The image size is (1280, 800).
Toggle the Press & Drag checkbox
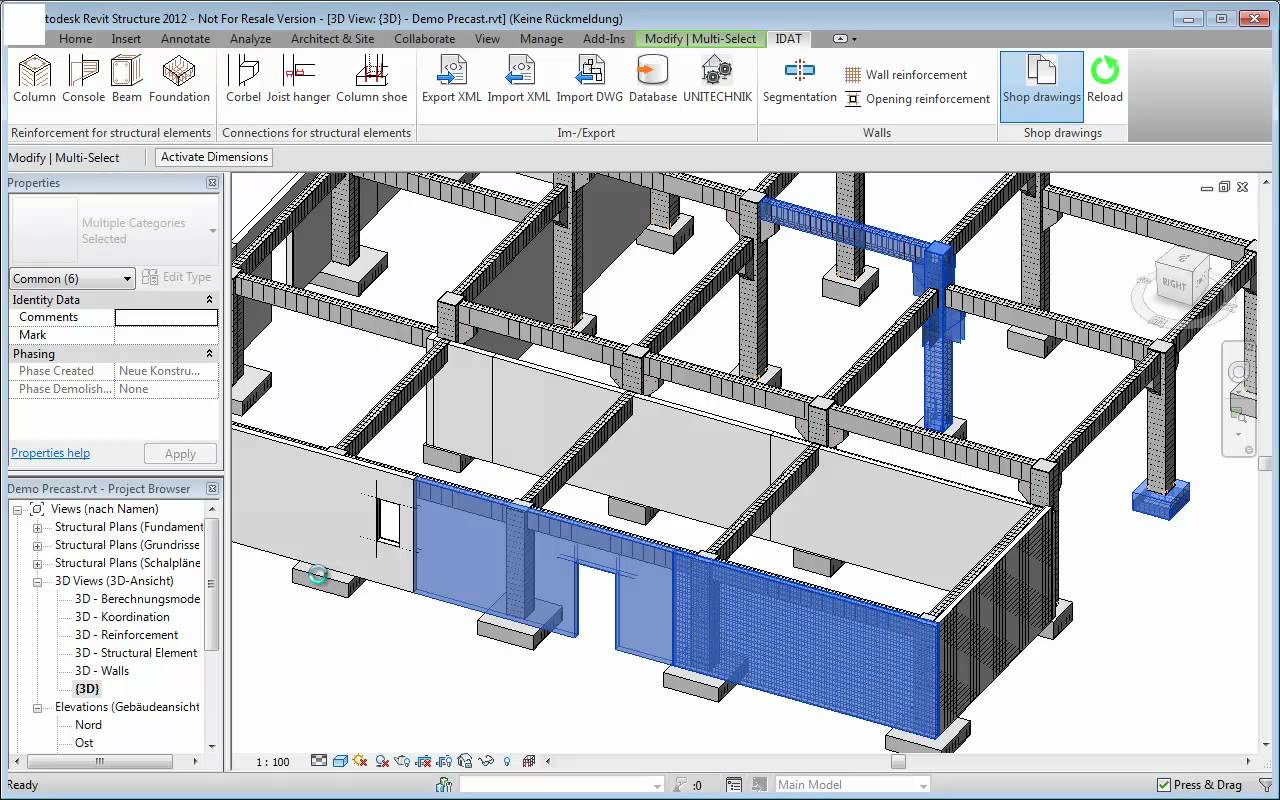(1164, 785)
